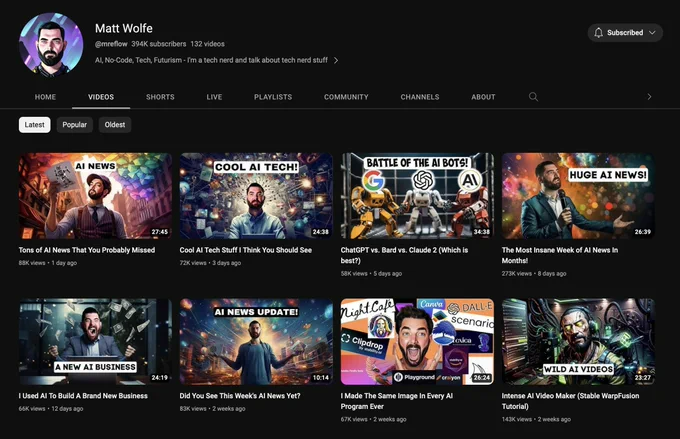Open the Home tab
The width and height of the screenshot is (680, 439).
pyautogui.click(x=45, y=97)
